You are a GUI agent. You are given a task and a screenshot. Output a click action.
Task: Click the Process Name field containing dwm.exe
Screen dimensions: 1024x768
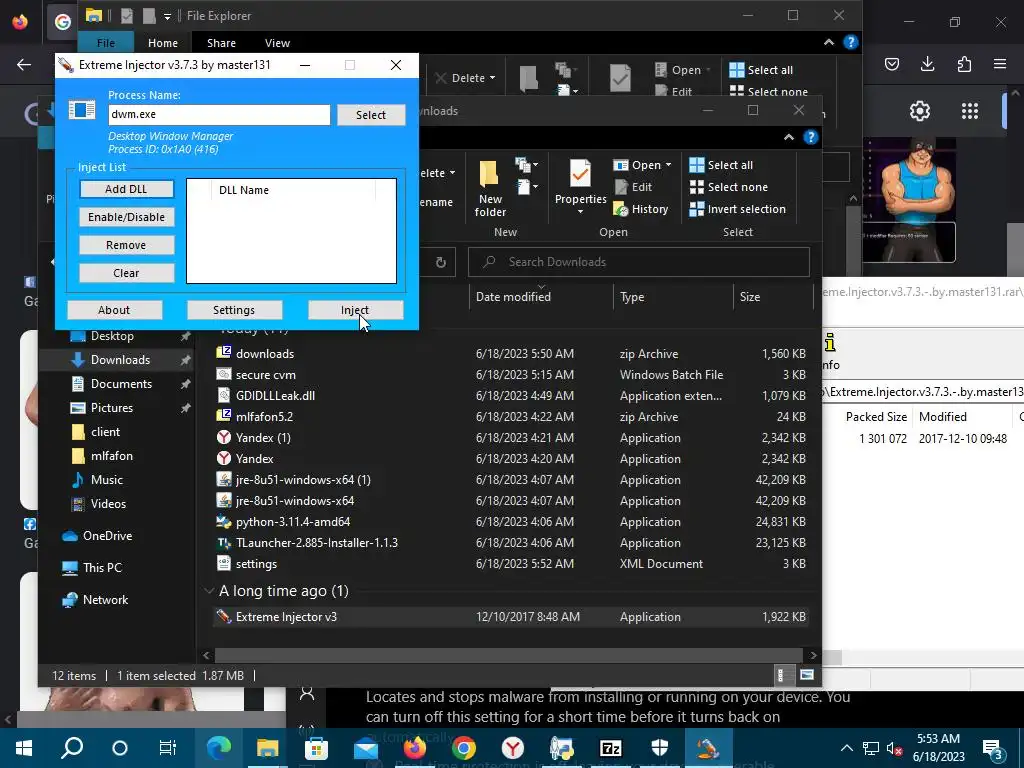219,114
